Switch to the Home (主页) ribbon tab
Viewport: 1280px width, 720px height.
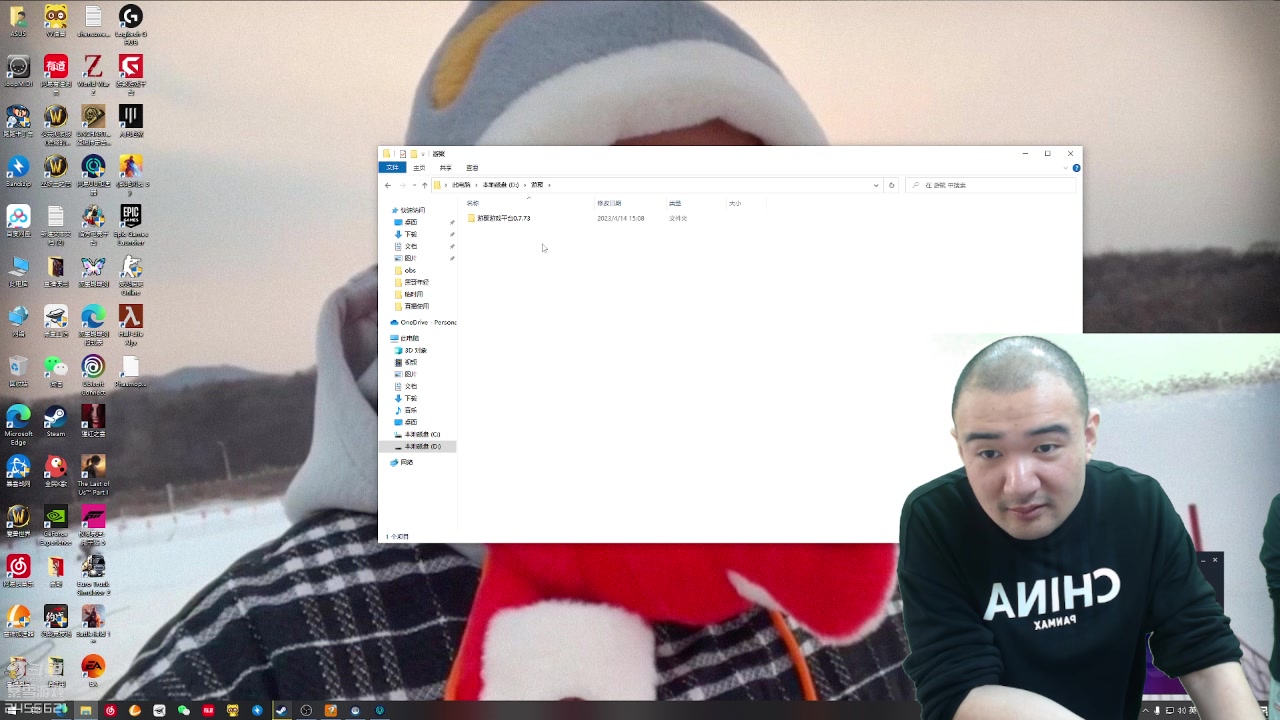pos(419,168)
